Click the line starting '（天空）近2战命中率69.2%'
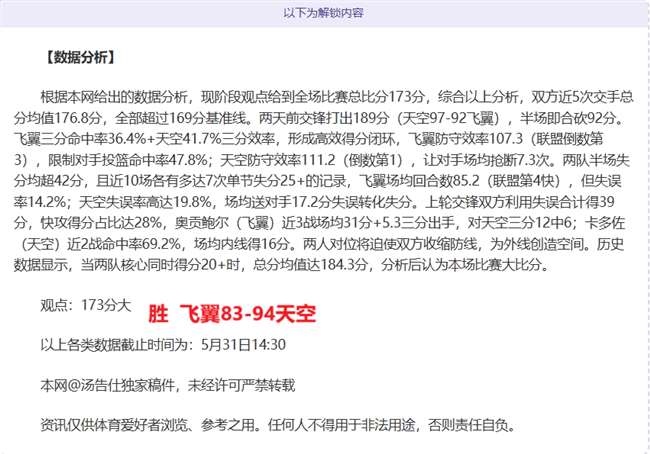Screen dimensions: 650x454 coord(322,244)
